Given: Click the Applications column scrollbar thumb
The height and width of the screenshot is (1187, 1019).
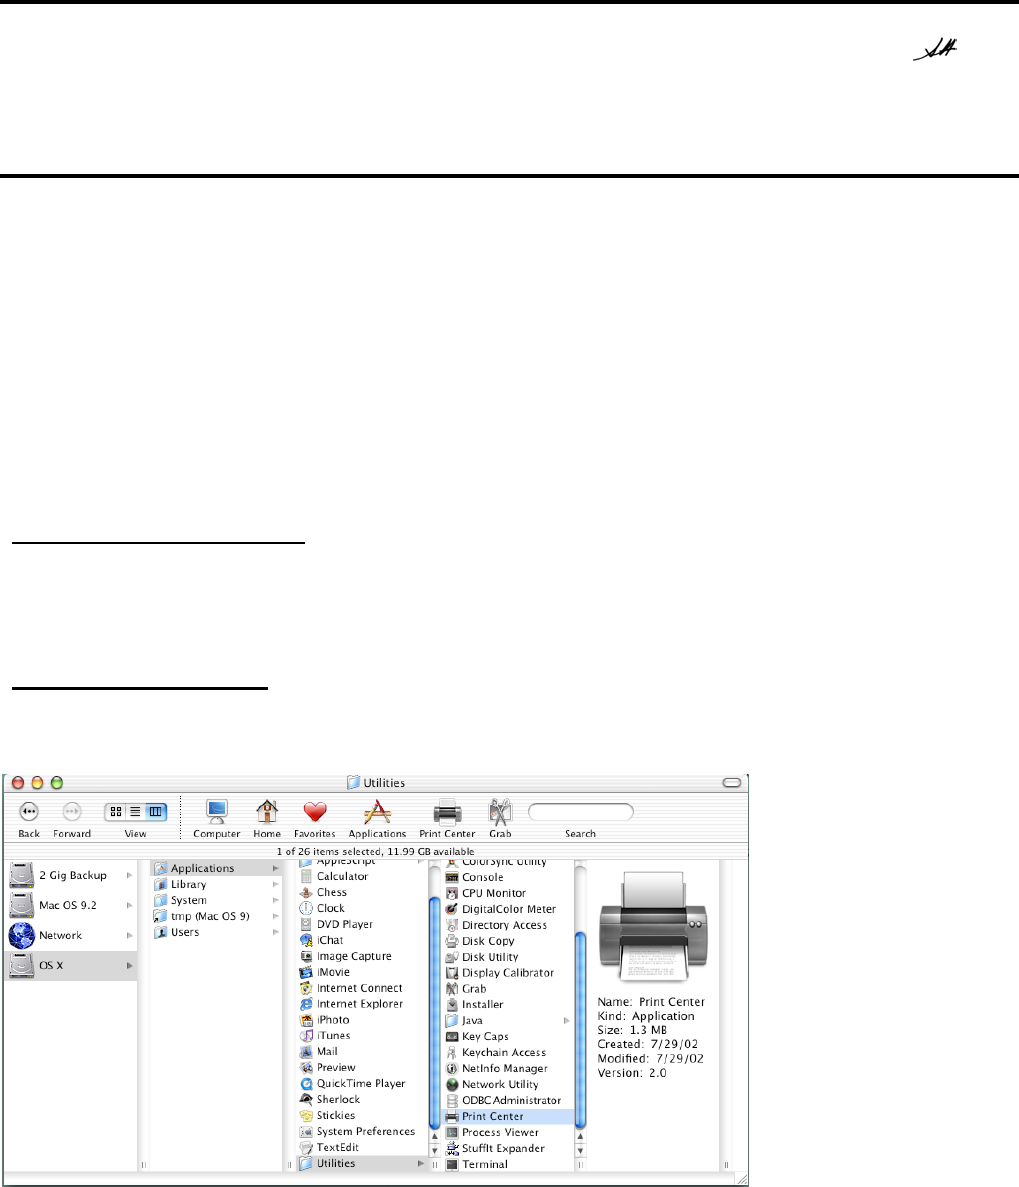Looking at the screenshot, I should [x=435, y=1013].
